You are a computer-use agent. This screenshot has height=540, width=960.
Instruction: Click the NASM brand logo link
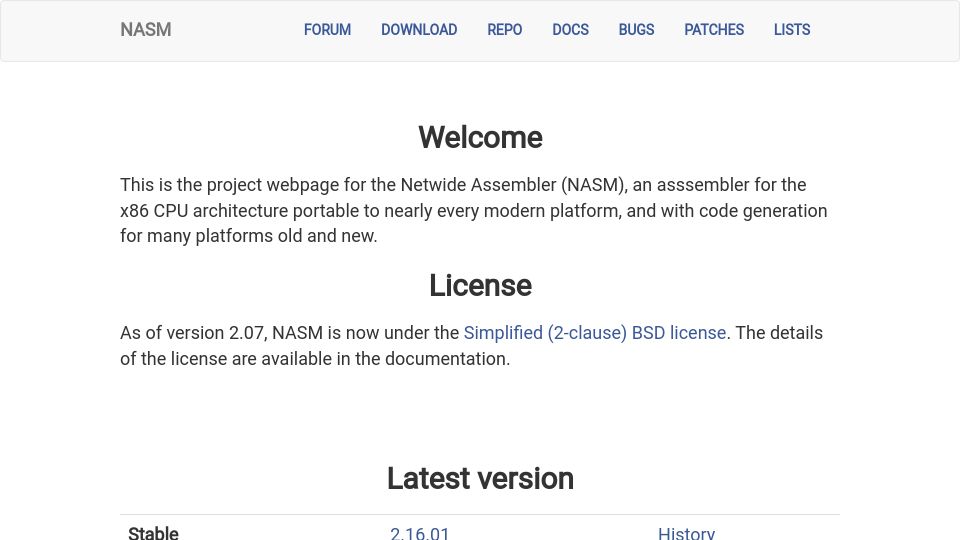point(146,29)
